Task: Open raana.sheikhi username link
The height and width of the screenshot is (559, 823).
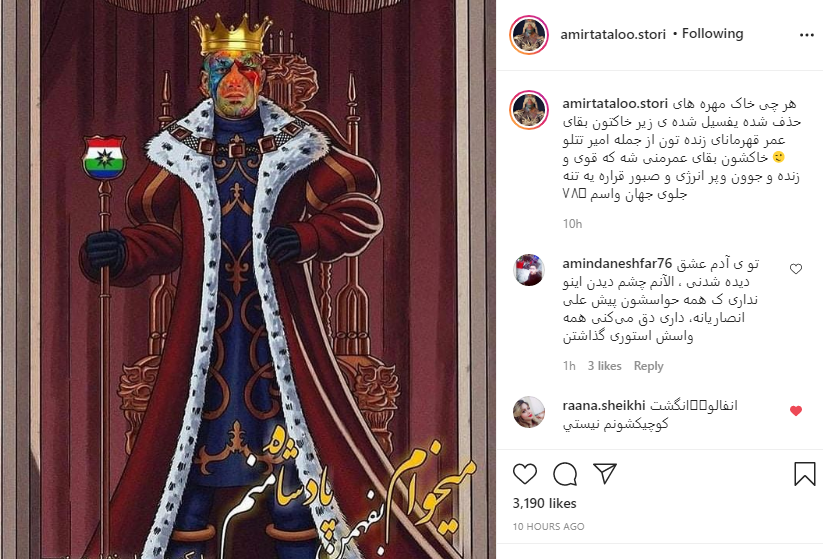Action: point(604,406)
